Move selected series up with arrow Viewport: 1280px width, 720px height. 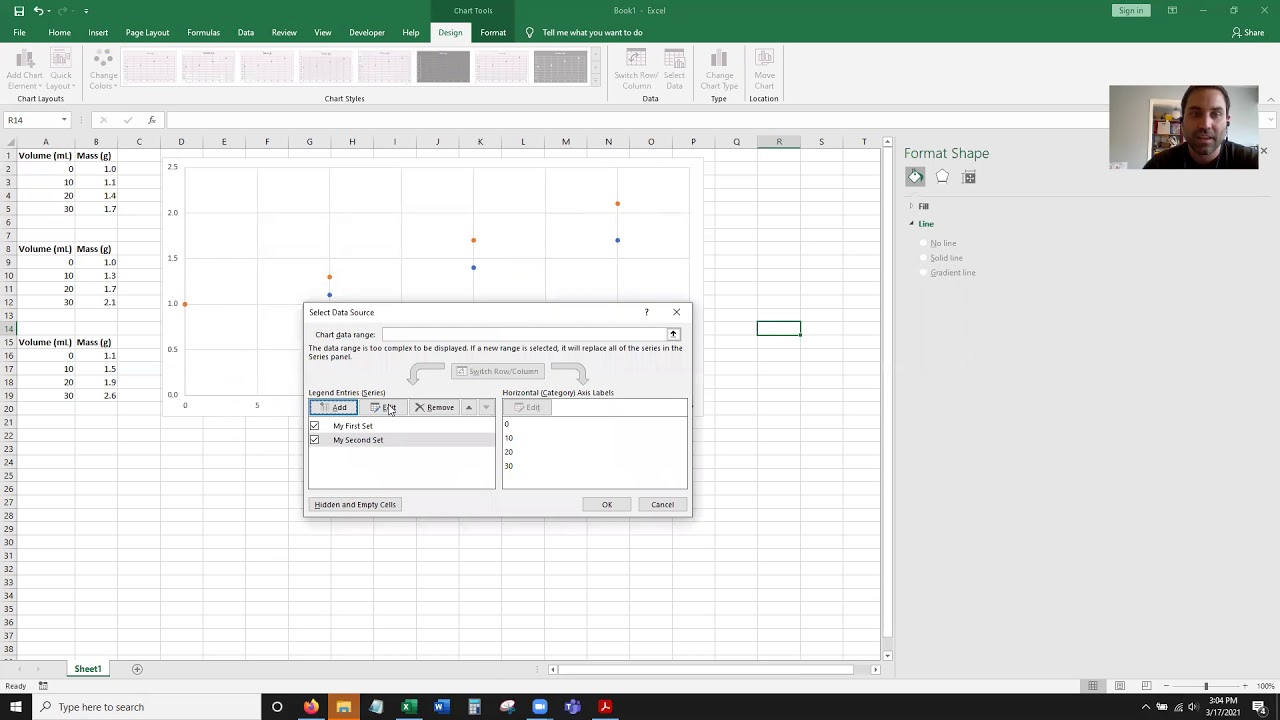tap(468, 407)
